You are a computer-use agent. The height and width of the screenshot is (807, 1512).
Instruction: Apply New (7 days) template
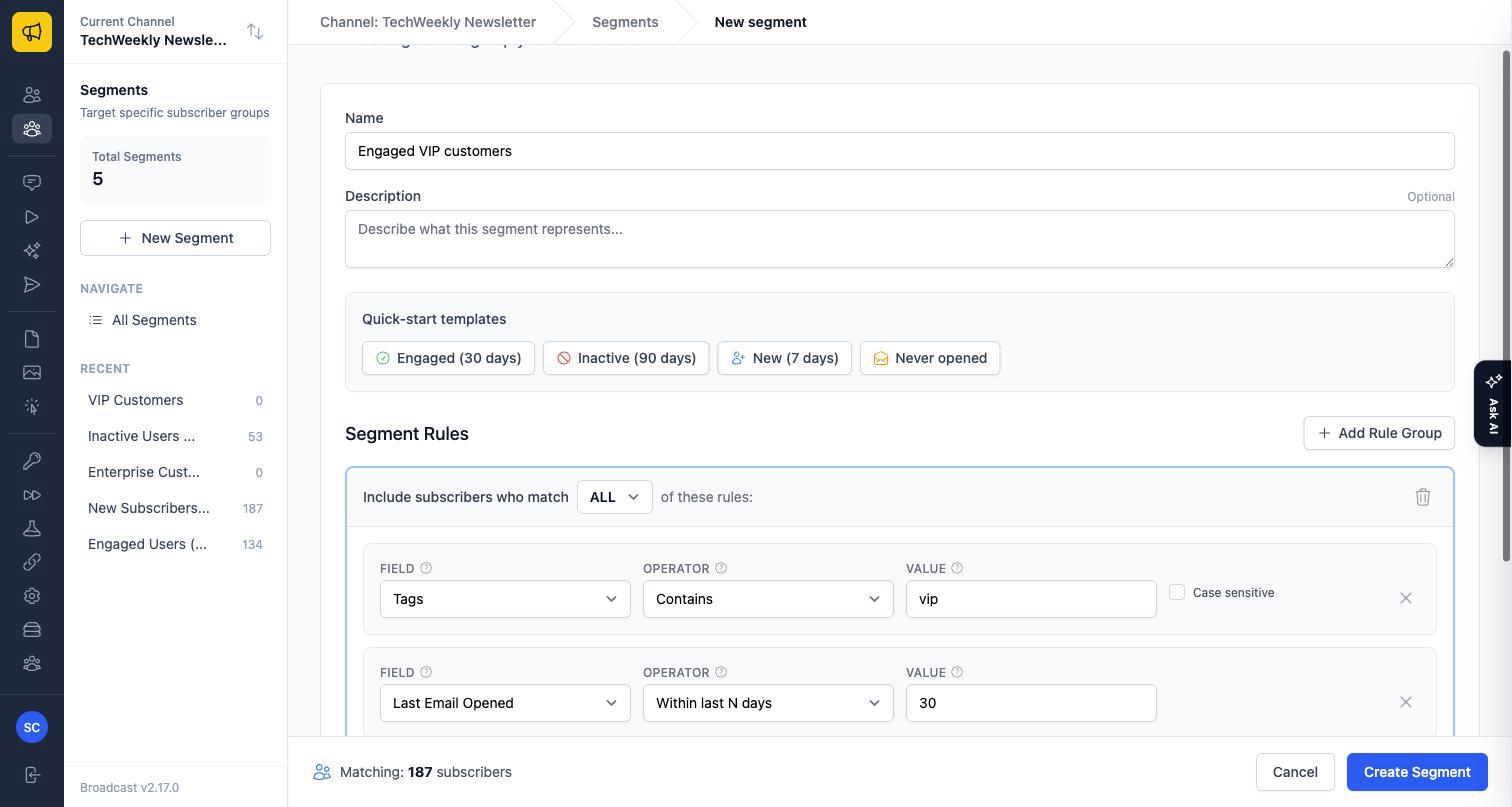coord(784,358)
